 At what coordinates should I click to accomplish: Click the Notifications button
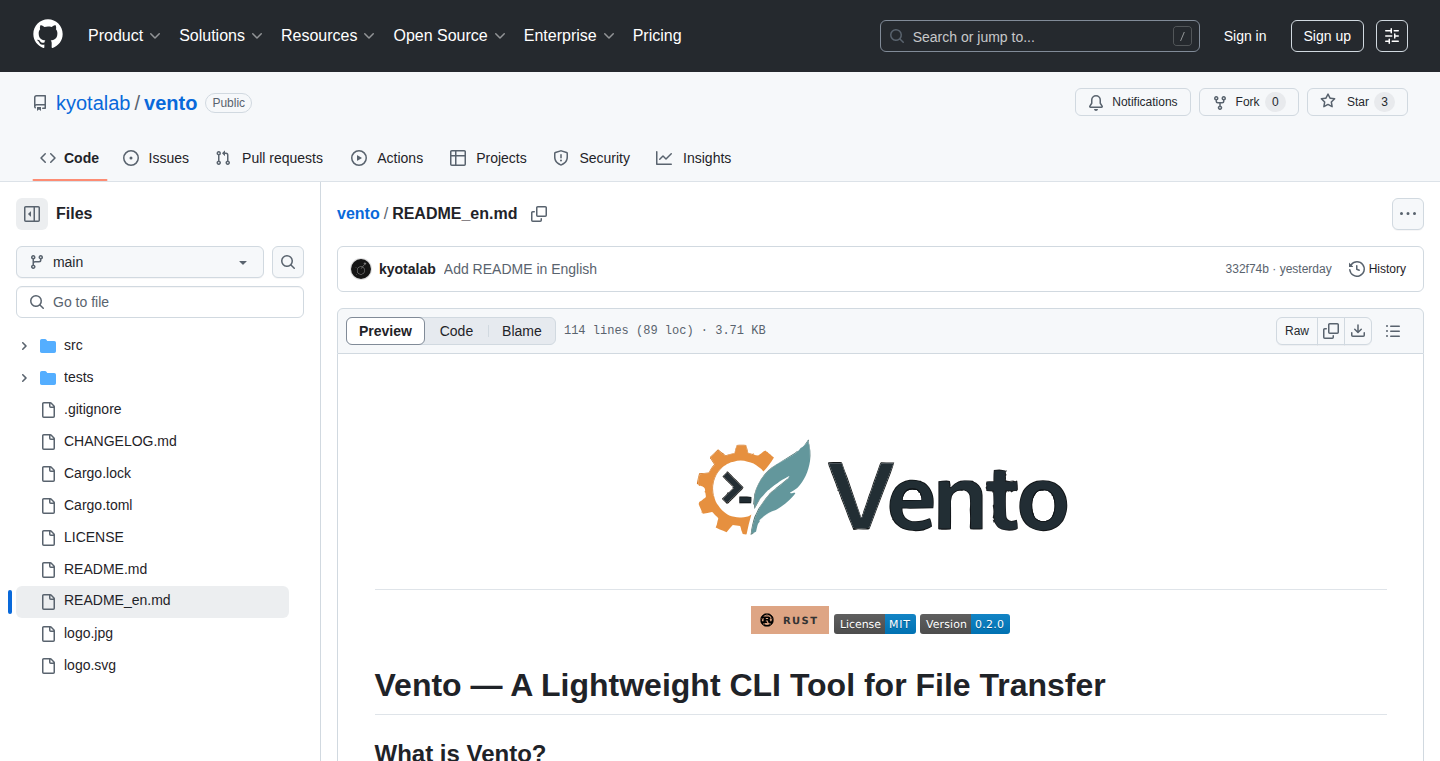tap(1133, 102)
